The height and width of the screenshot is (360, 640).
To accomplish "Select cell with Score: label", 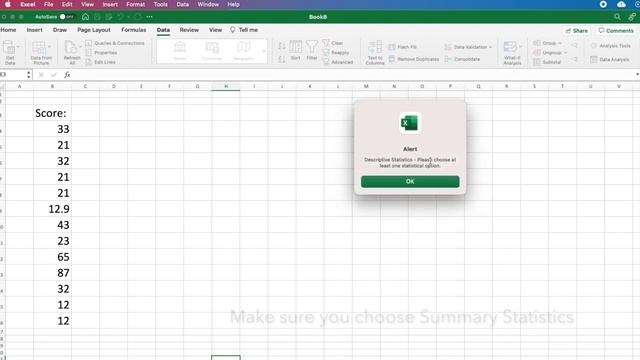I will (52, 113).
